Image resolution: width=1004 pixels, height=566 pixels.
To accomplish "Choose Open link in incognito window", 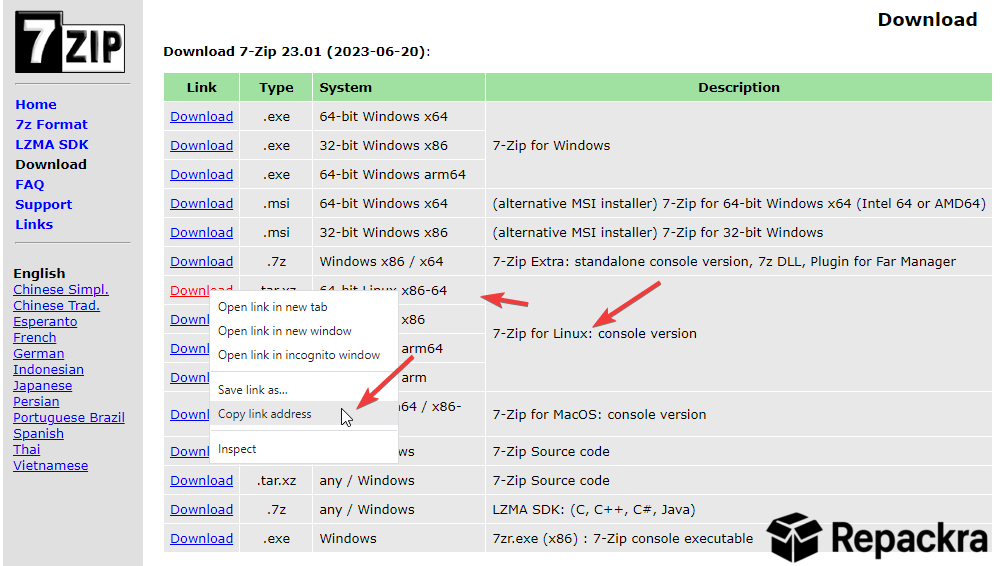I will (304, 355).
